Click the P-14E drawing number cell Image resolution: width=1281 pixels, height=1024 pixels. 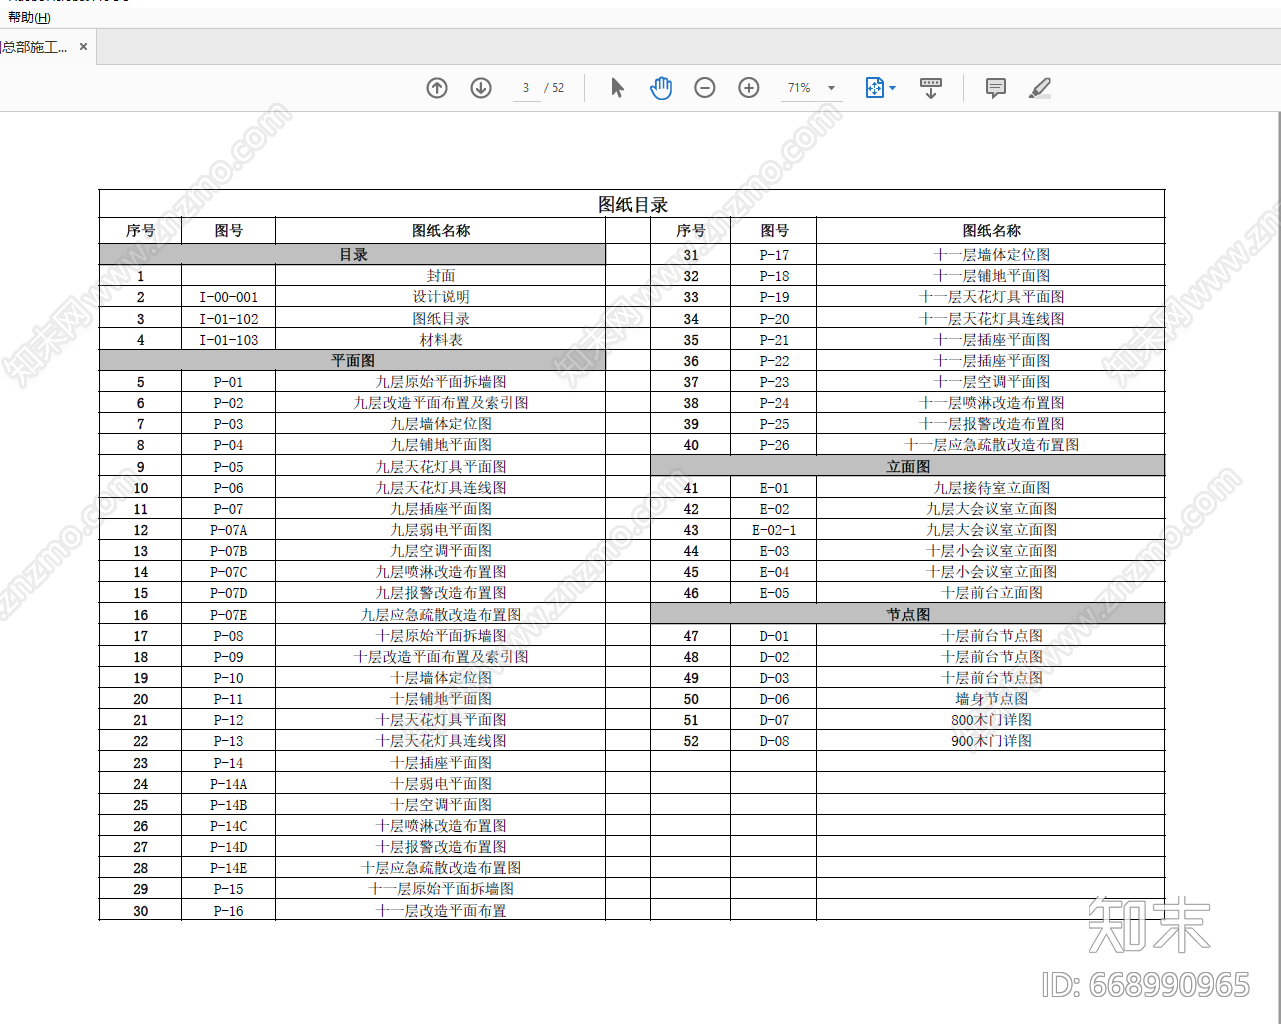point(228,868)
